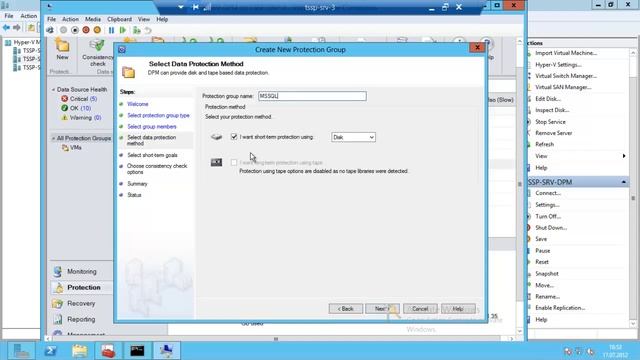Open the red toolbox app on taskbar
640x360 pixels.
tap(108, 351)
